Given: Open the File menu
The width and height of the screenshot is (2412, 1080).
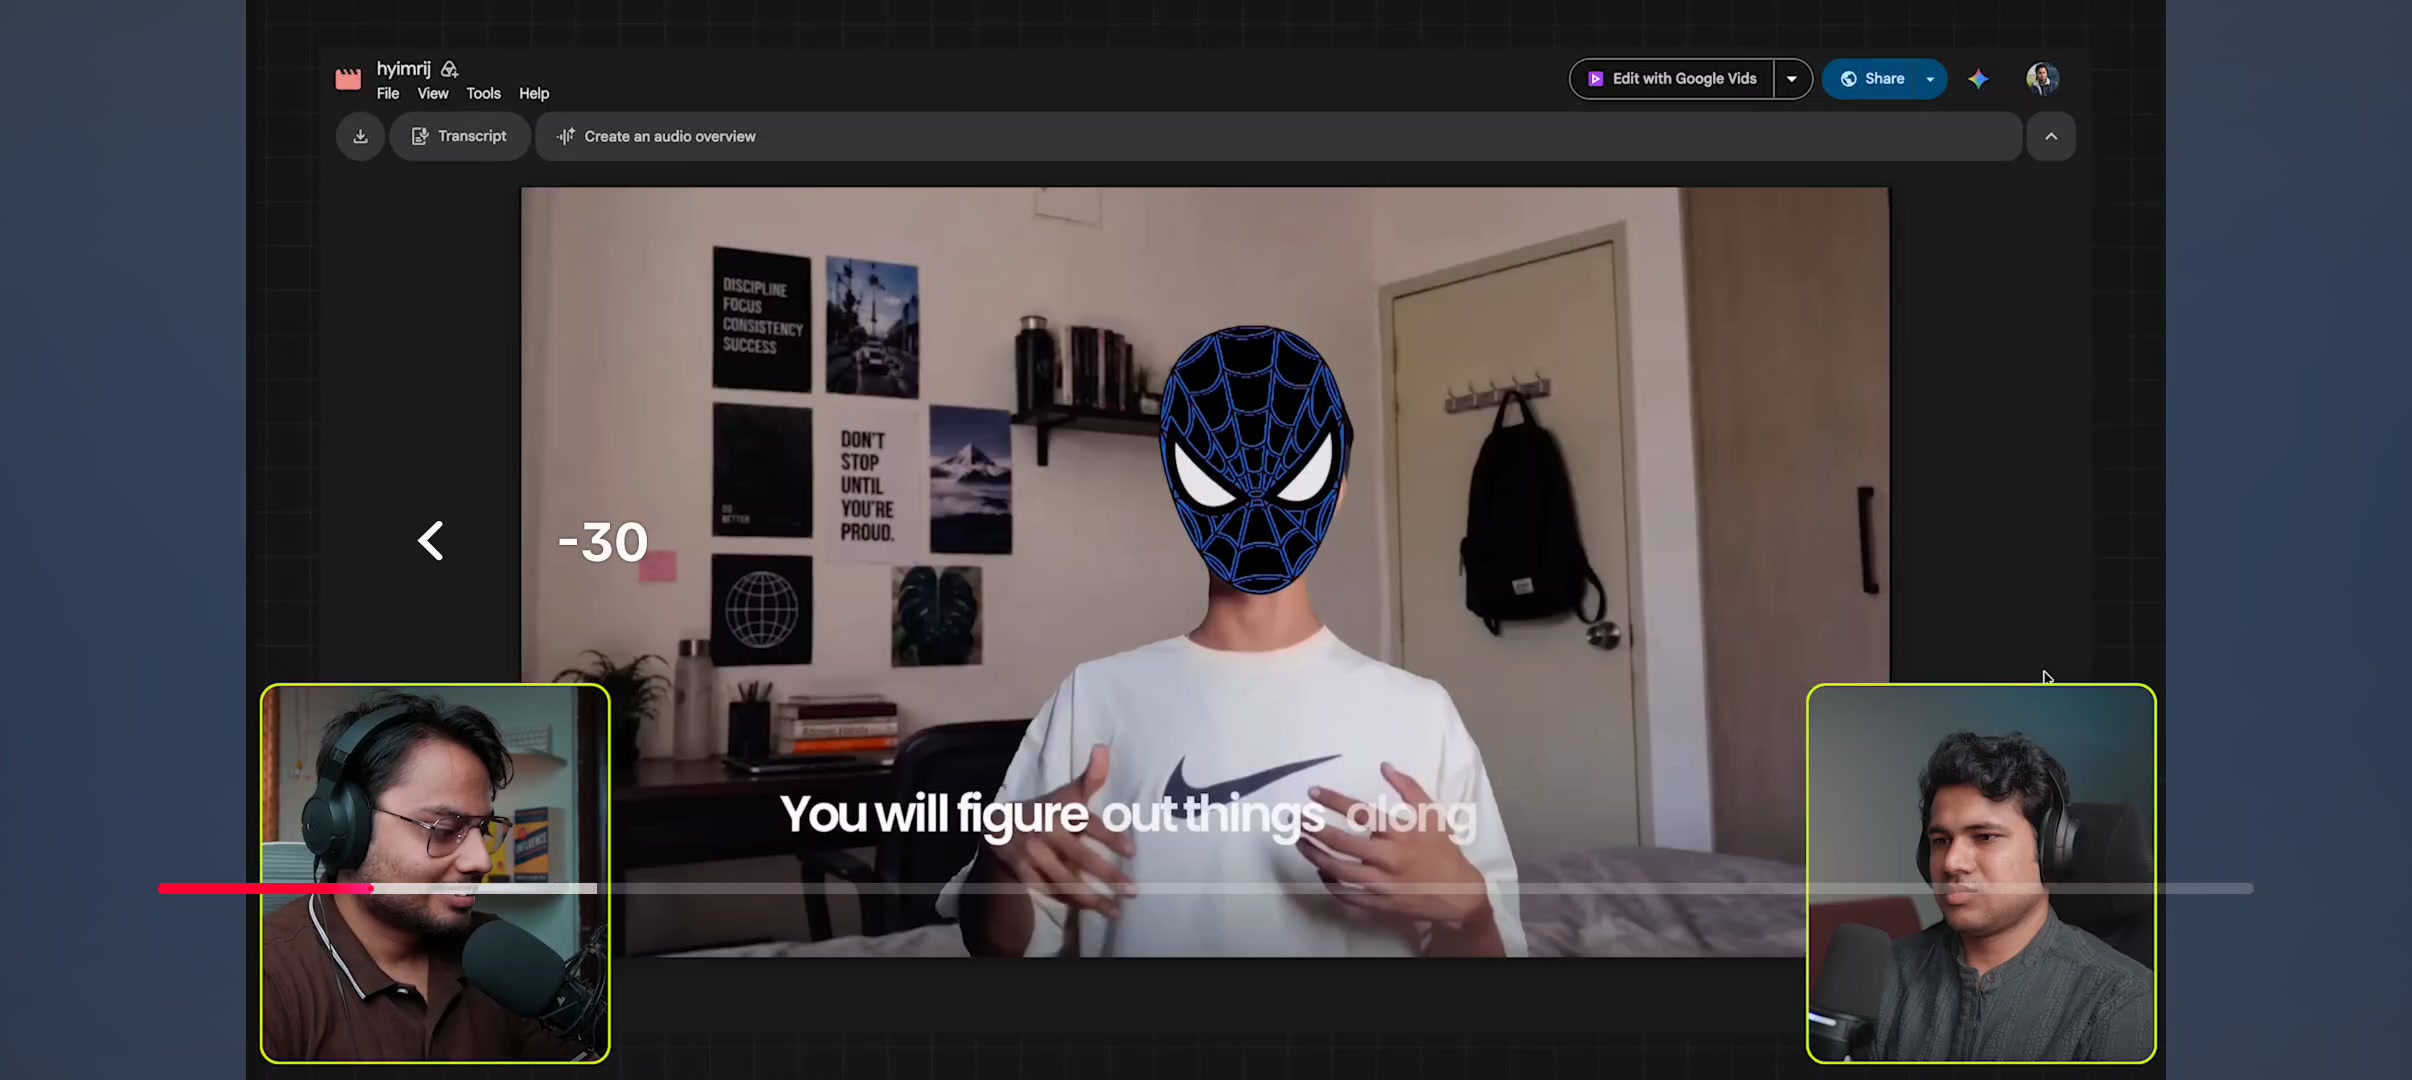Looking at the screenshot, I should (x=388, y=93).
